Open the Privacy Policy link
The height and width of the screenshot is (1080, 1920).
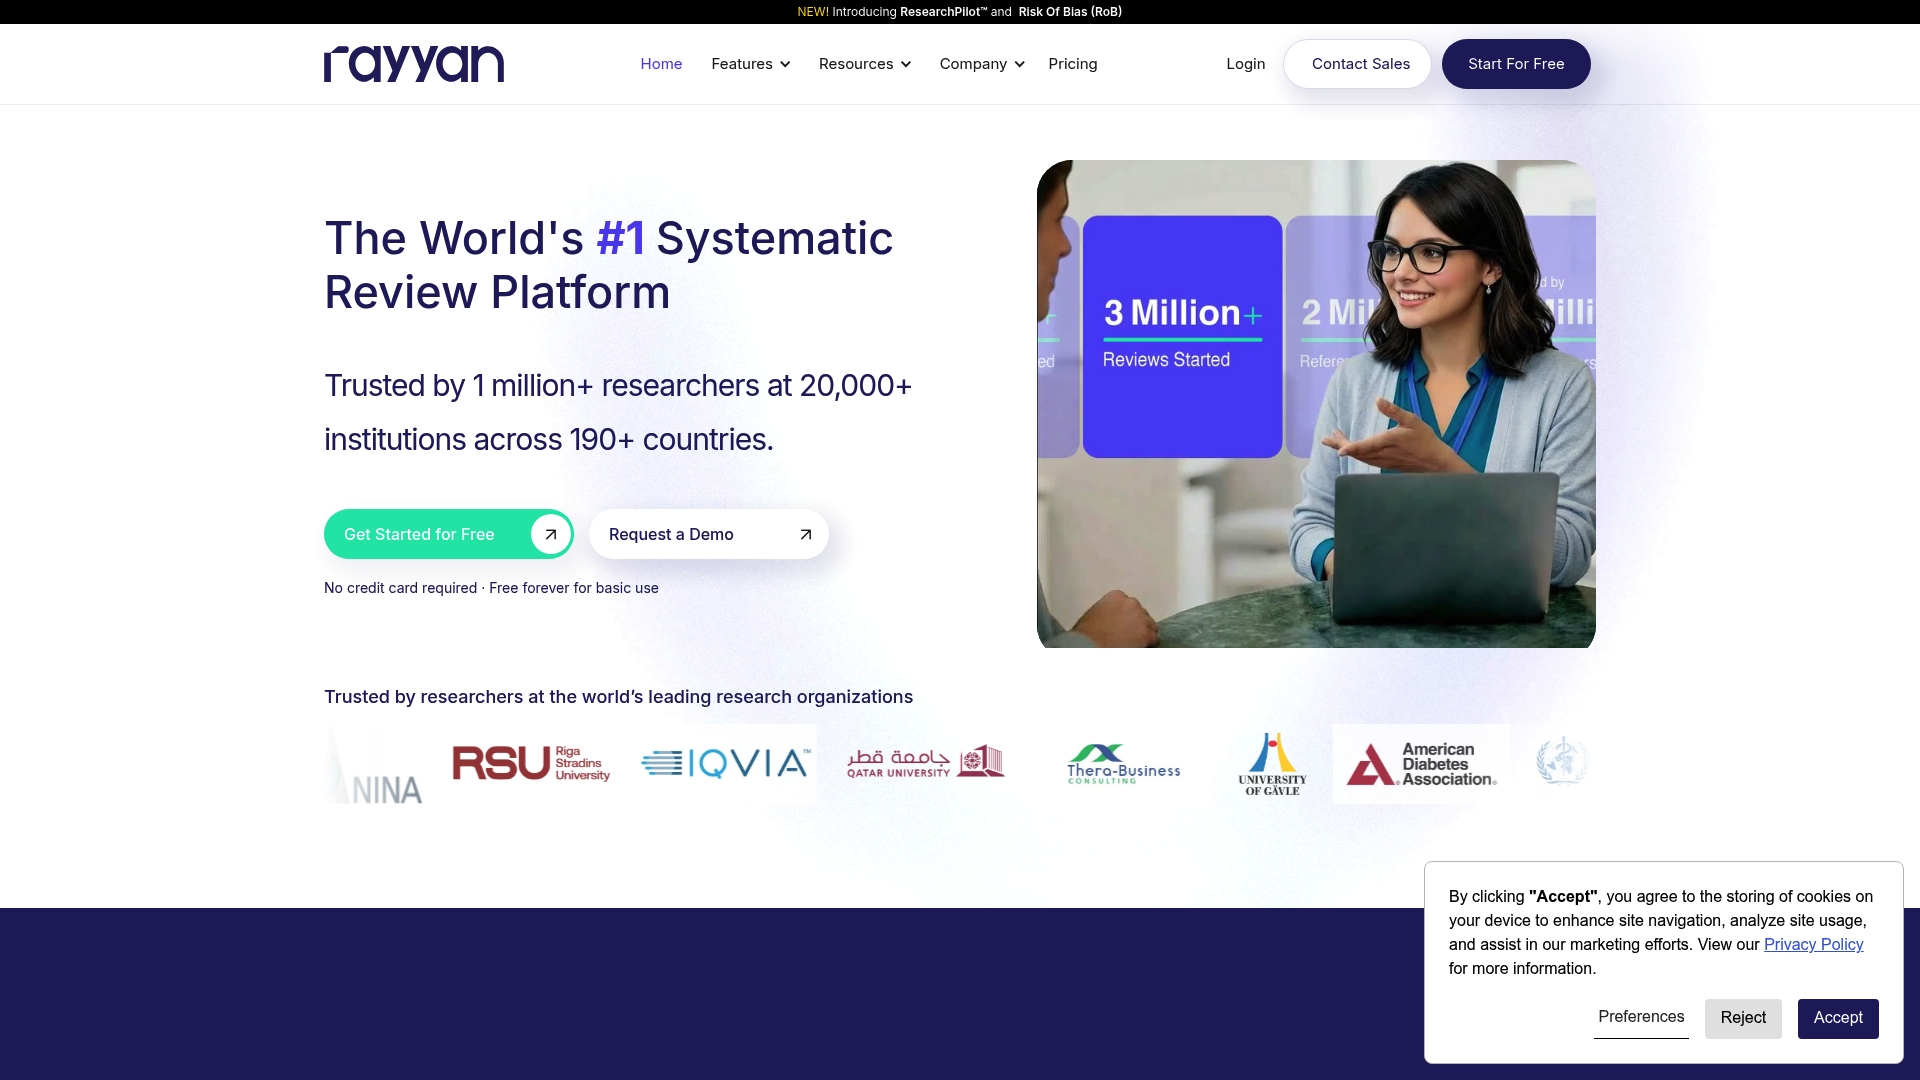[x=1813, y=944]
